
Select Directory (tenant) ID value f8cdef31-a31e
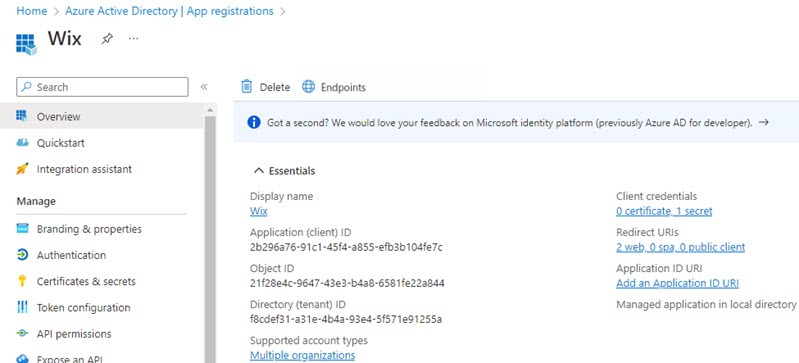[345, 320]
